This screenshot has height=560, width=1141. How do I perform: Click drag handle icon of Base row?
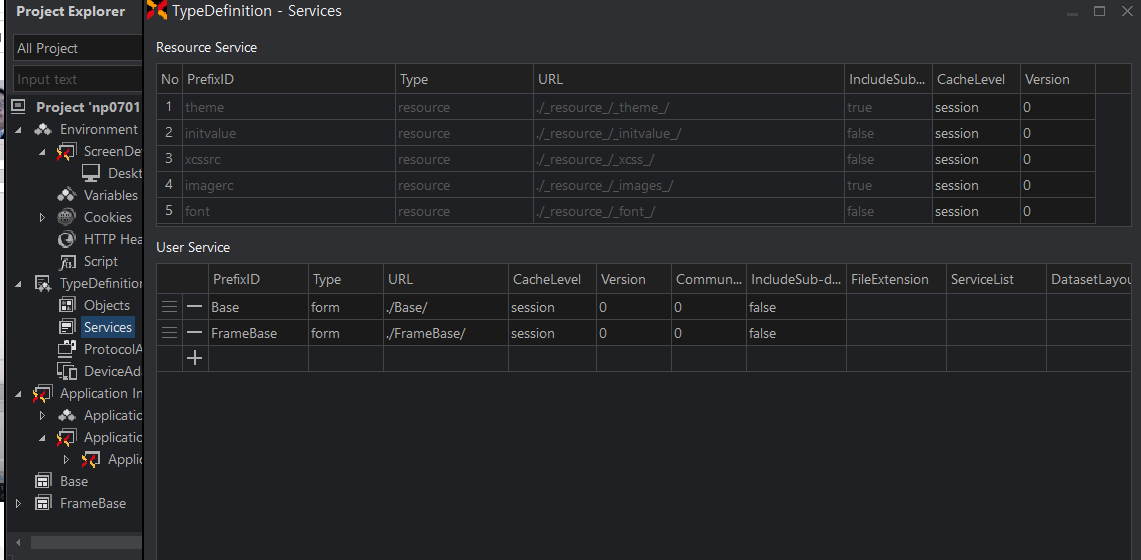point(170,307)
